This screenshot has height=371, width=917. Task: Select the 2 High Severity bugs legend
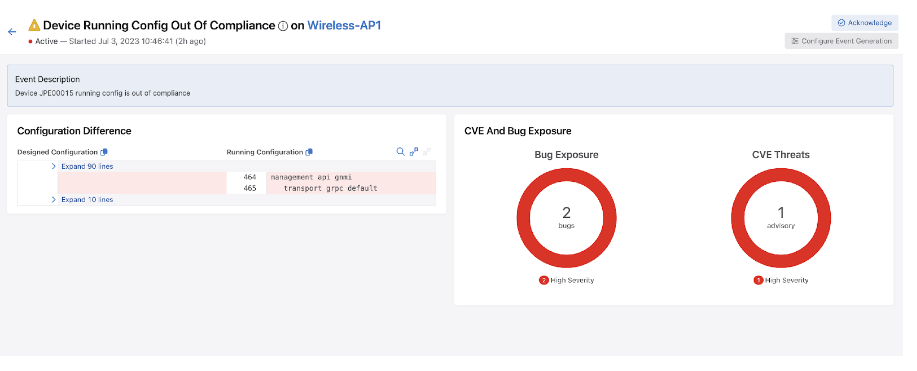566,280
